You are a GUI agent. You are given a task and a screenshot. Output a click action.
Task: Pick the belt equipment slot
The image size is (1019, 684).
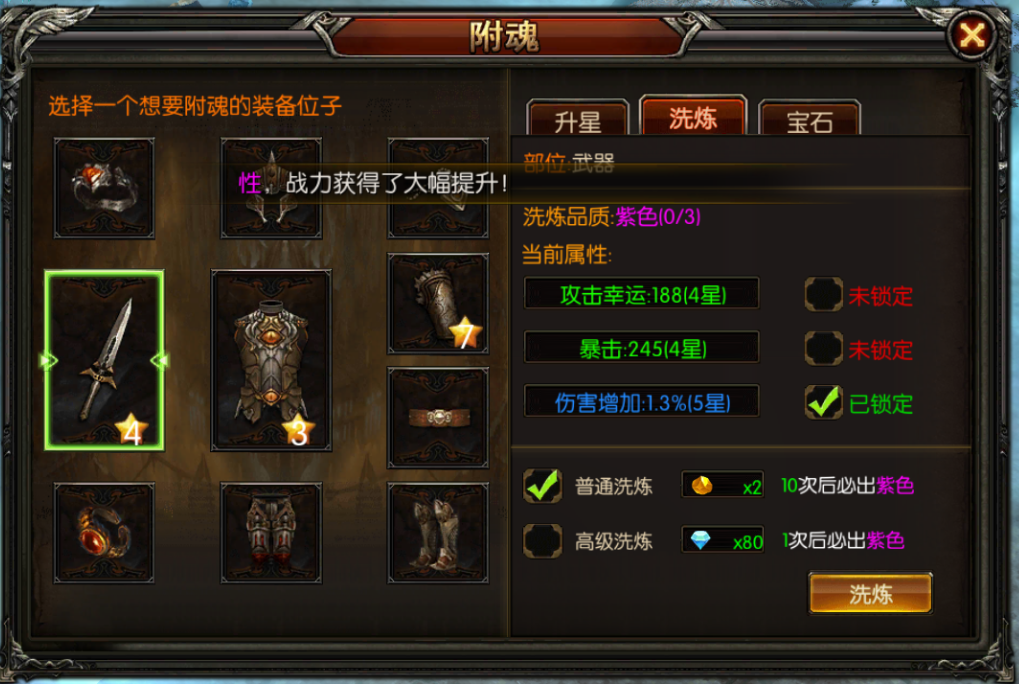(438, 418)
